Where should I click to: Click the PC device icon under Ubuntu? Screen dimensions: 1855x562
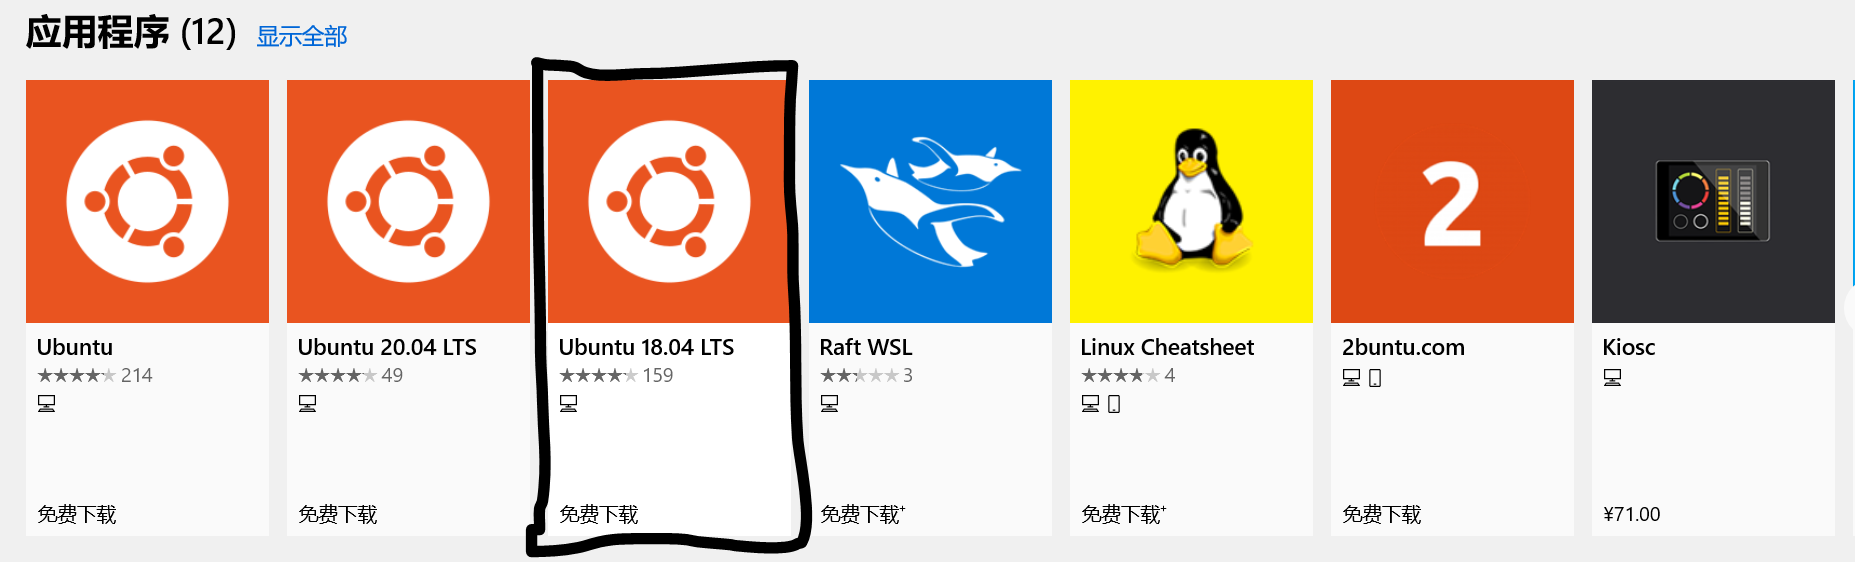click(46, 403)
